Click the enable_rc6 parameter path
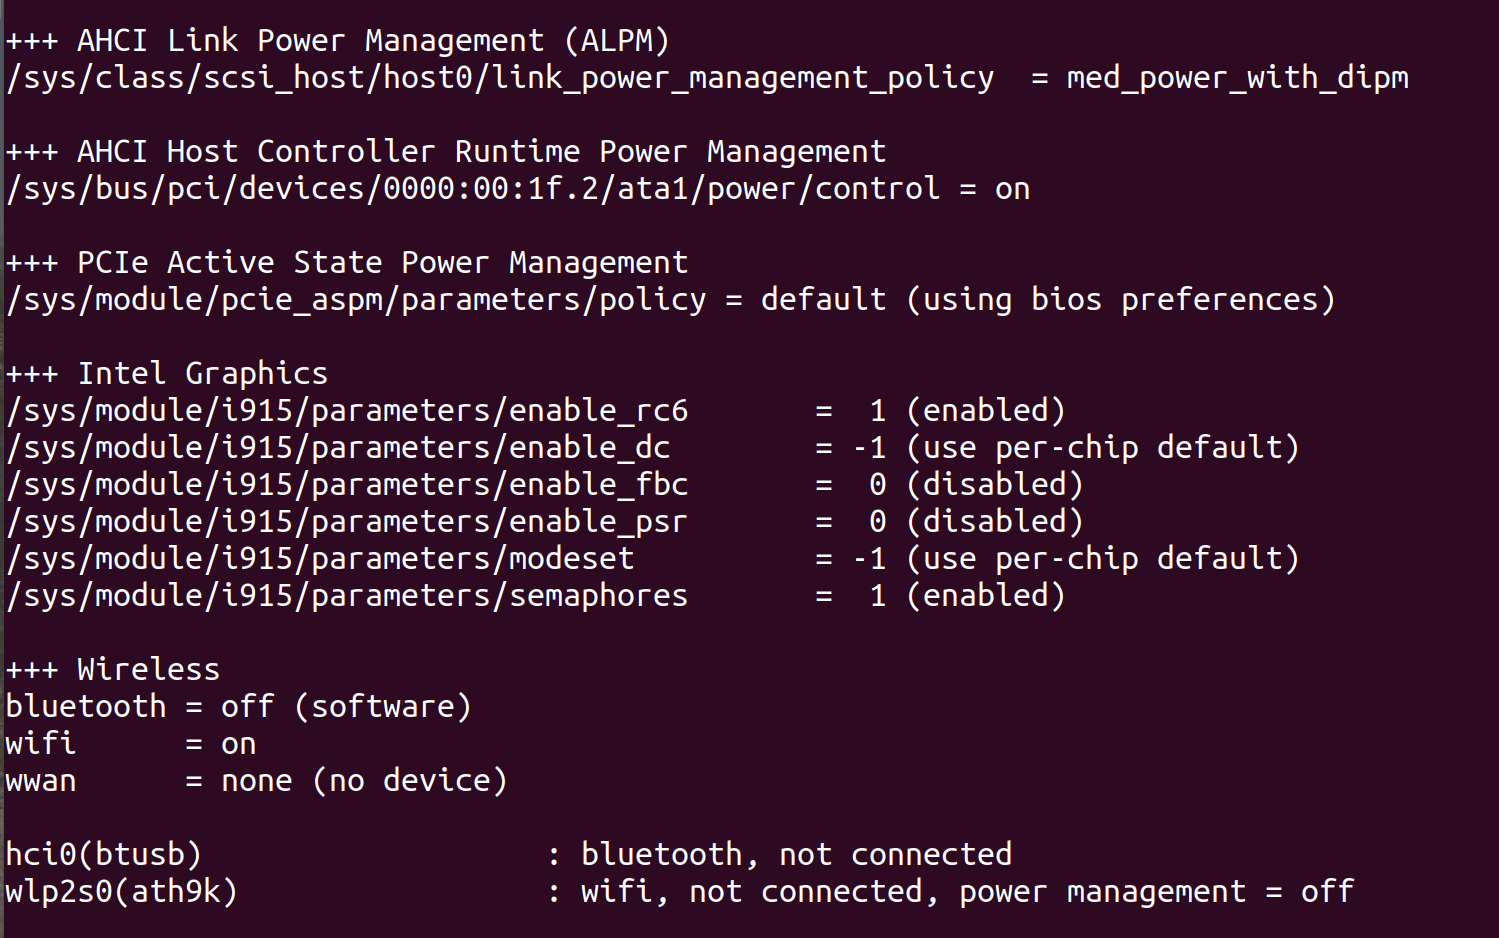 coord(347,411)
